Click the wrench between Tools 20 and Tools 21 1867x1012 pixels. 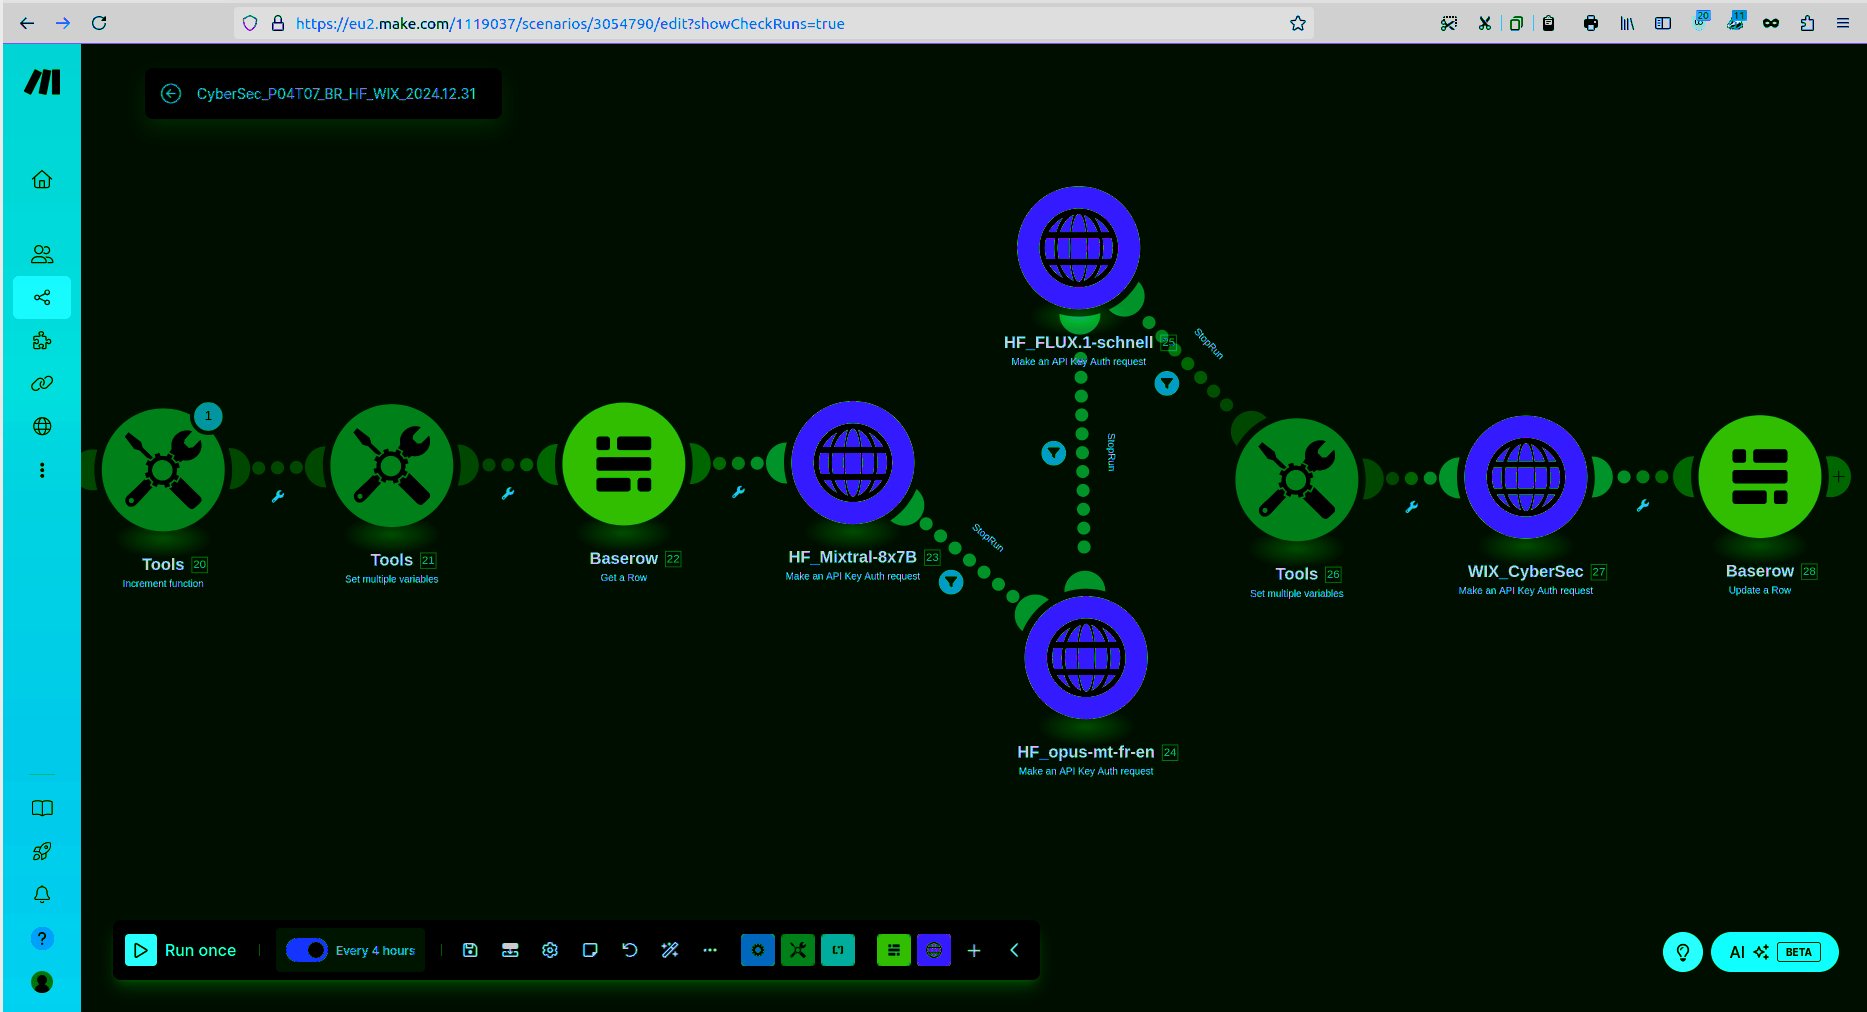tap(278, 496)
